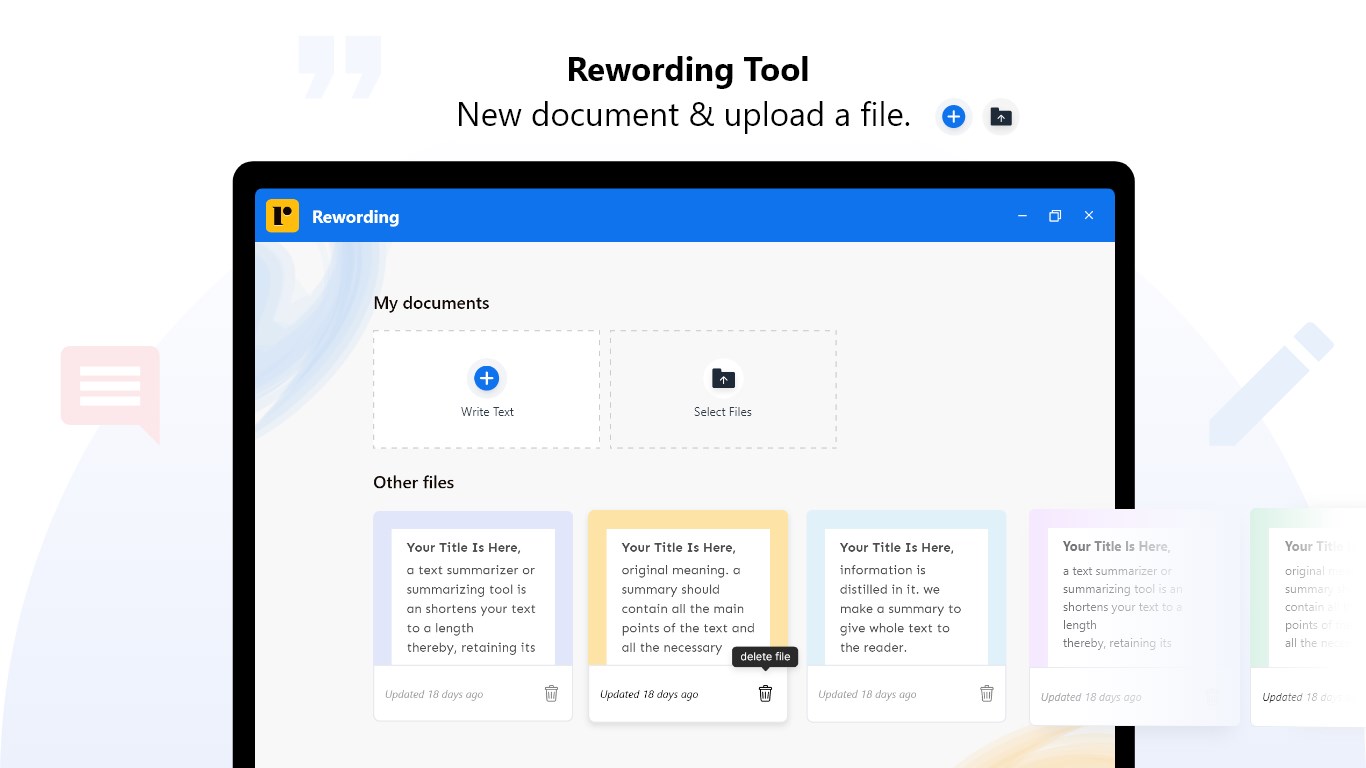Click the 'delete file' tooltip
Image resolution: width=1366 pixels, height=768 pixels.
click(x=765, y=657)
